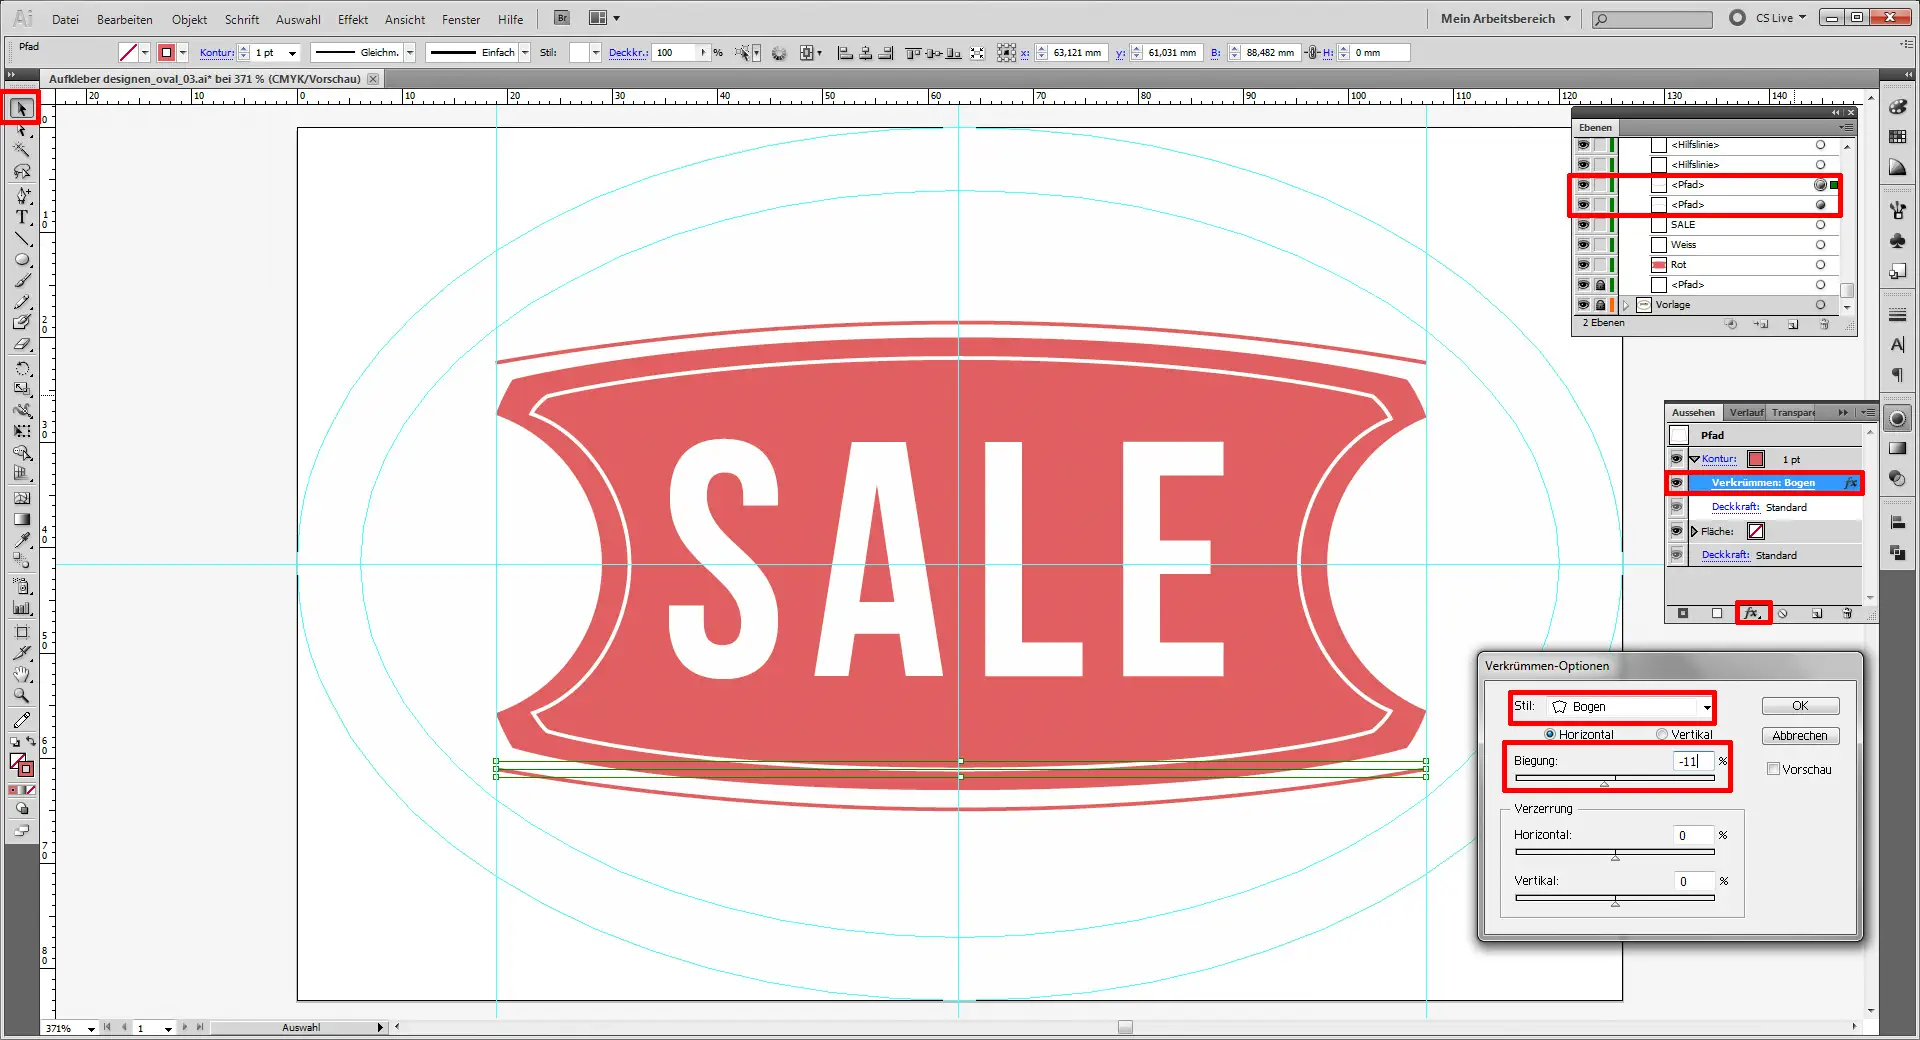This screenshot has height=1040, width=1920.
Task: Choose the Hand tool
Action: click(x=21, y=675)
